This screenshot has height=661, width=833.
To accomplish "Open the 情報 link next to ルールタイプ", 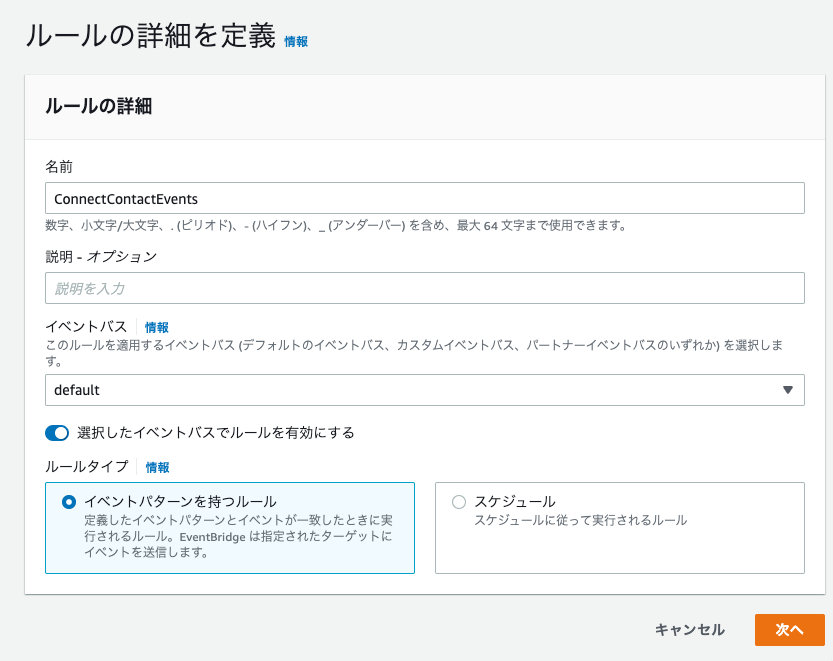I will click(157, 468).
